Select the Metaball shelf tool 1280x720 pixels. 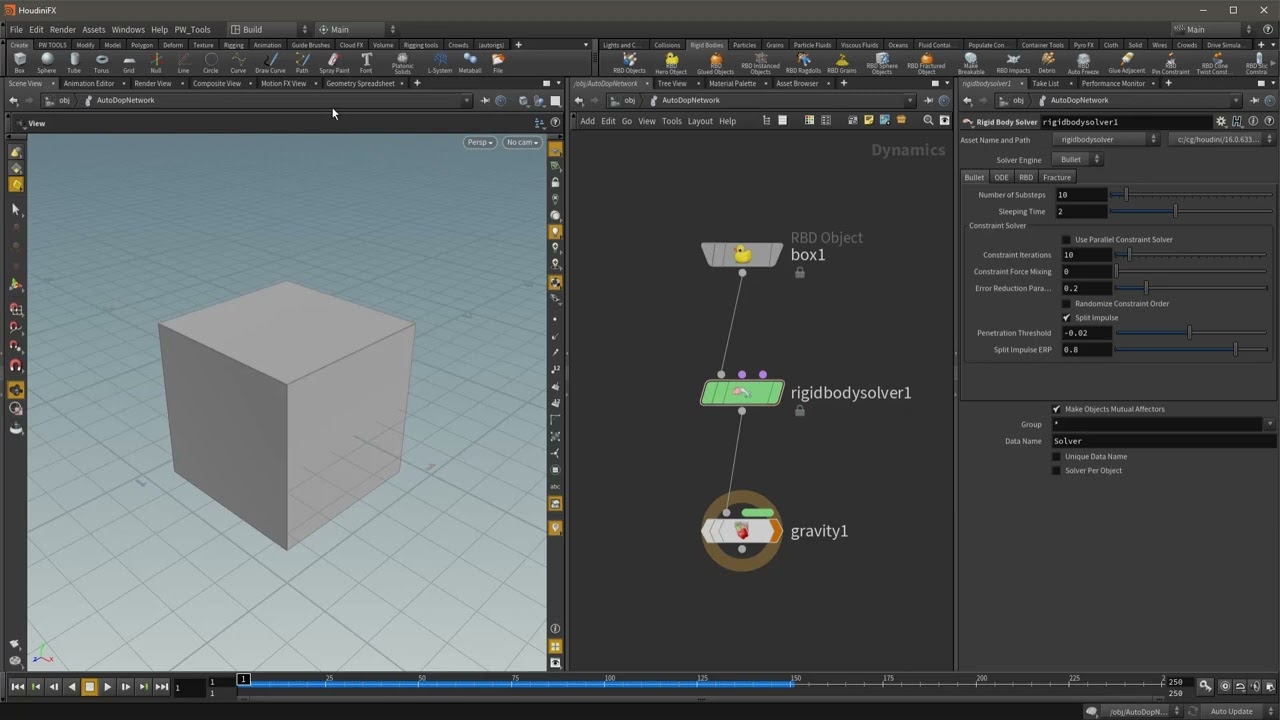(470, 63)
